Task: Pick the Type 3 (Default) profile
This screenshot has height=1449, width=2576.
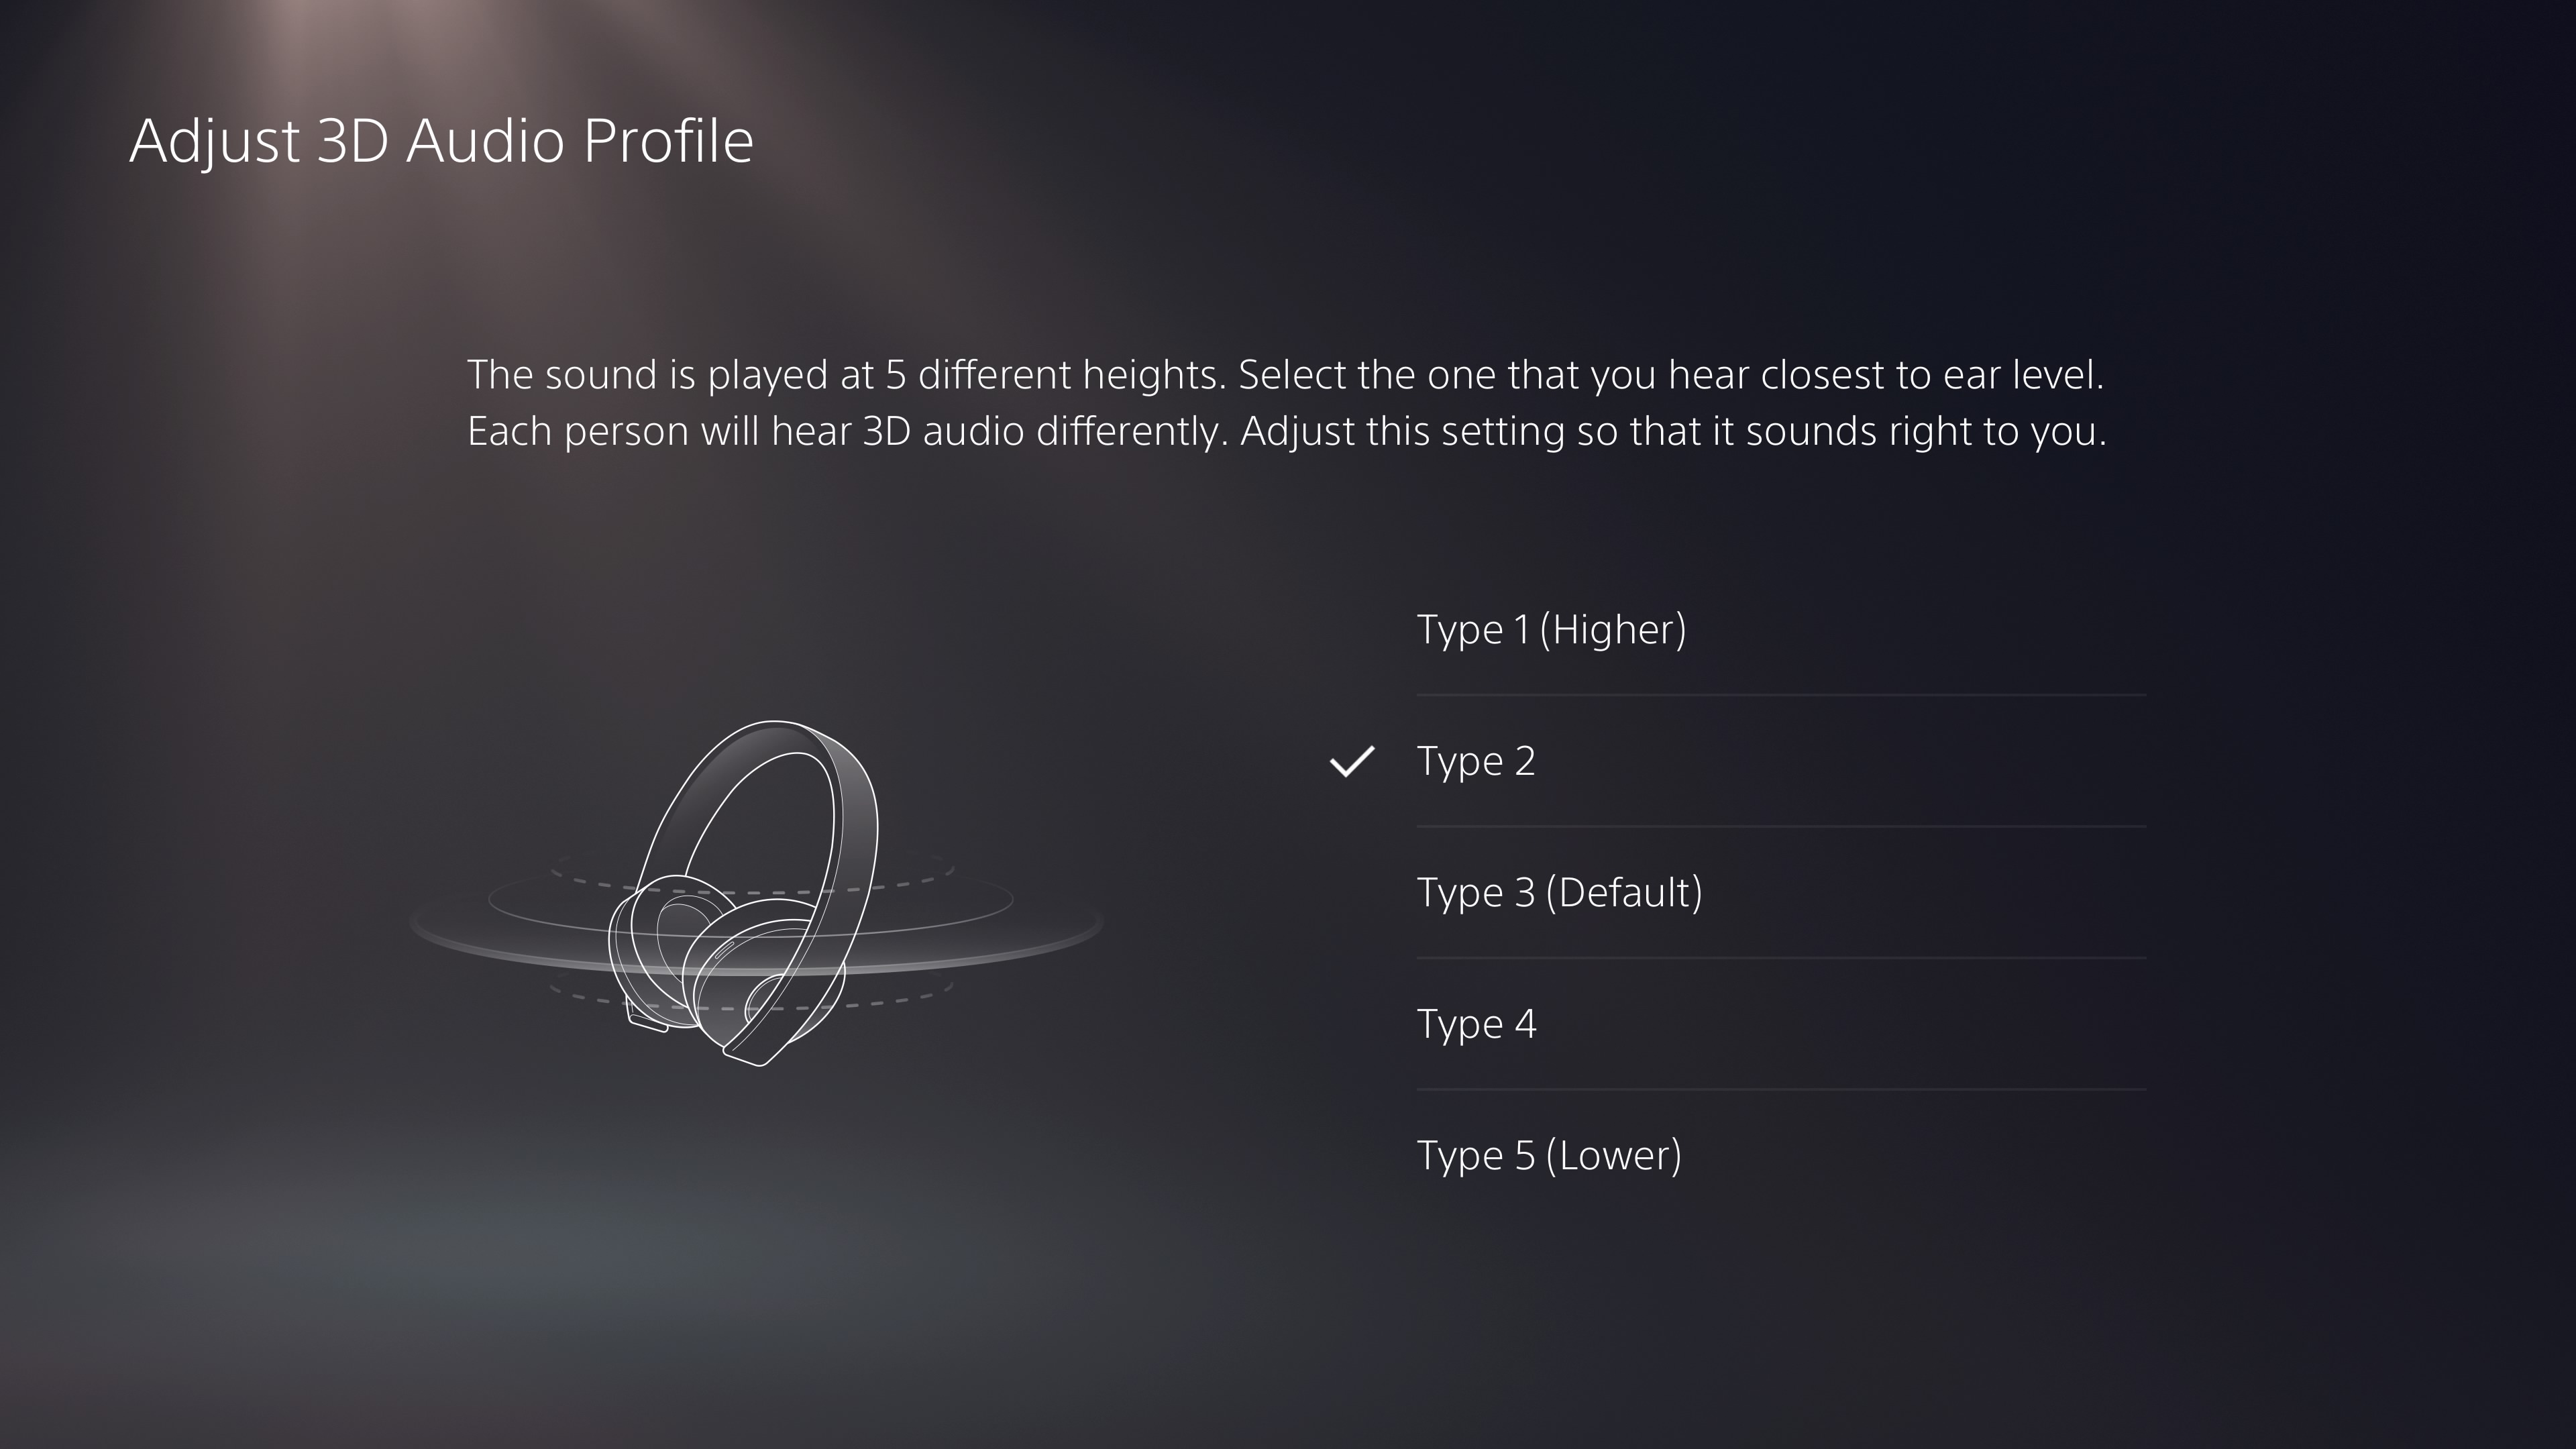Action: click(1781, 892)
